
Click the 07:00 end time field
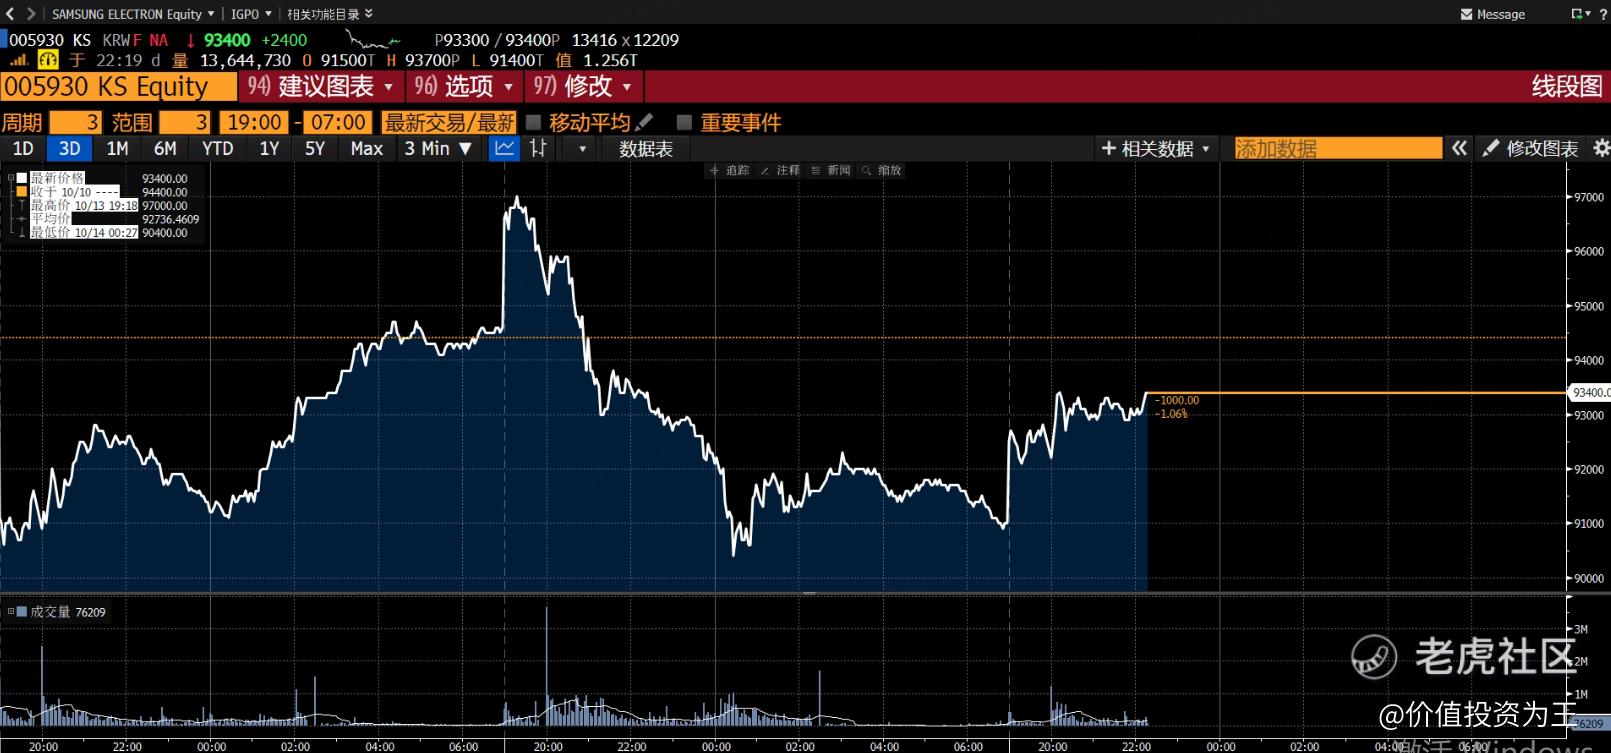point(338,122)
